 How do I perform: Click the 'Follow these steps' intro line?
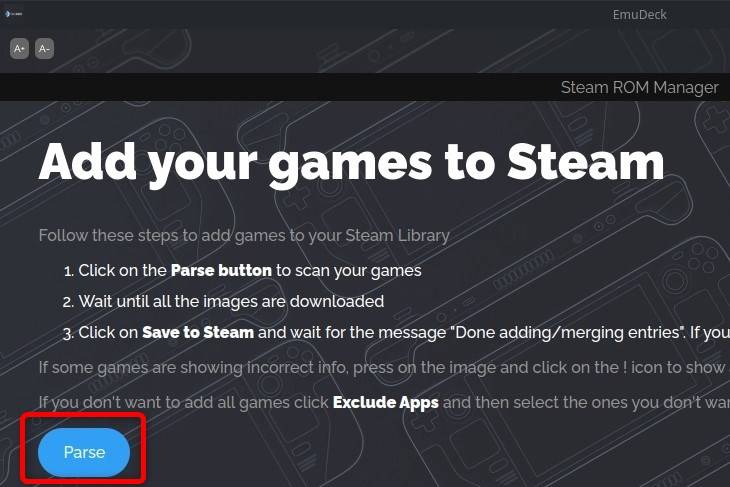244,236
